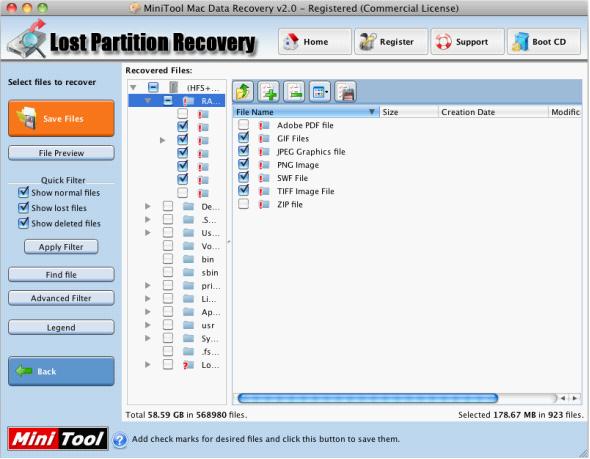This screenshot has width=590, height=459.
Task: Click the go up one folder icon
Action: click(x=243, y=91)
